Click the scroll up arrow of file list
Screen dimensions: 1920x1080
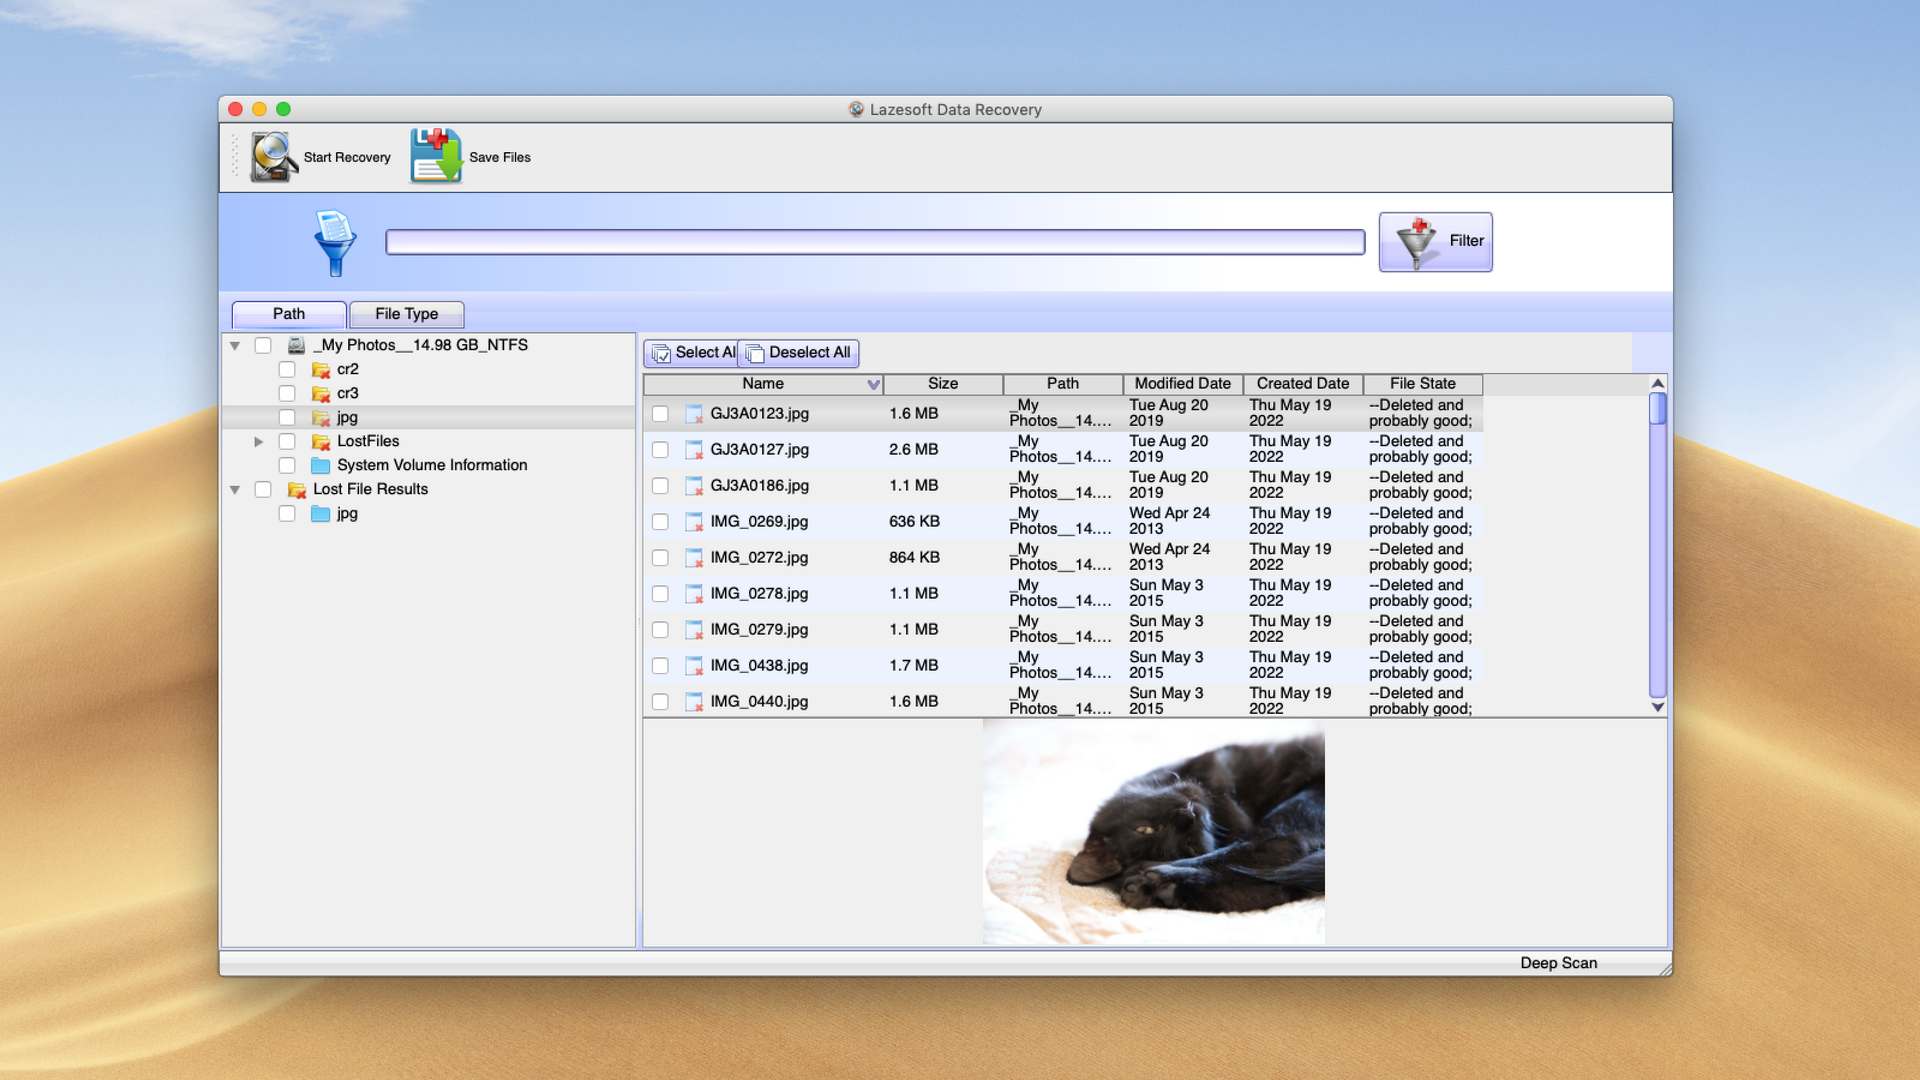click(1657, 383)
